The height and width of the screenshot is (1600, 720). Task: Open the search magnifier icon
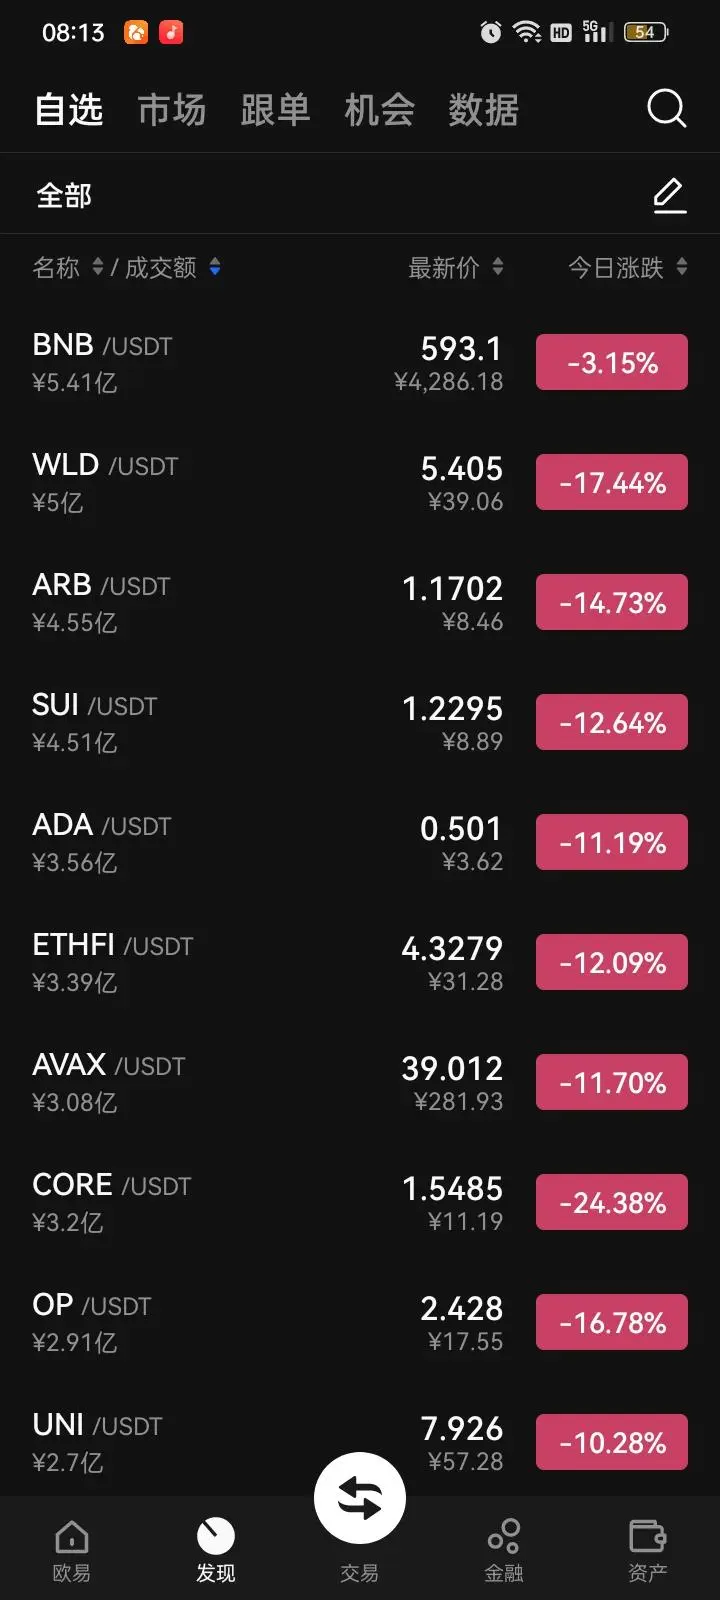click(x=666, y=108)
